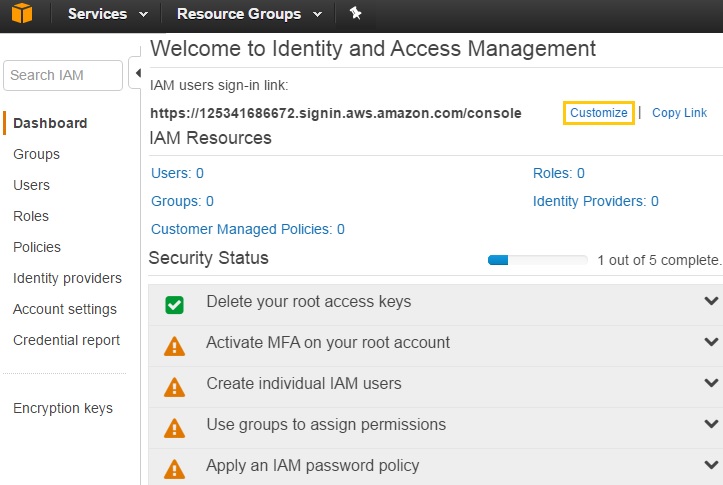The image size is (723, 485).
Task: Click warning icon beside Create individual IAM users
Action: click(x=174, y=387)
